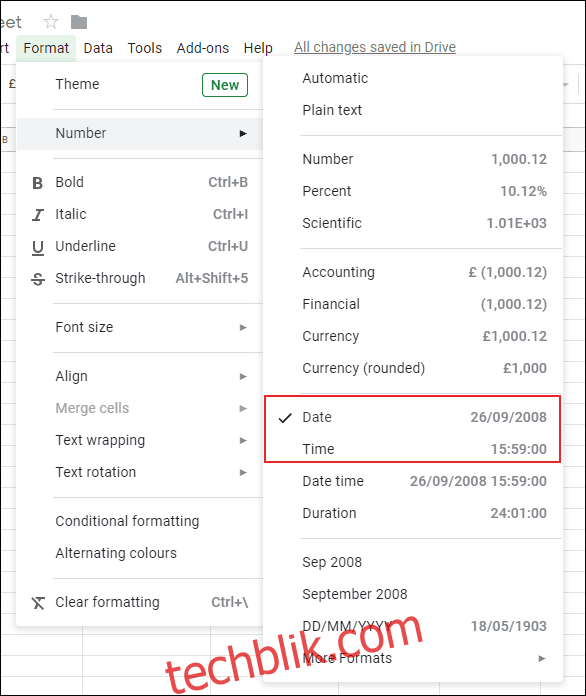Image resolution: width=586 pixels, height=696 pixels.
Task: Star this spreadsheet with the star icon
Action: [x=51, y=21]
